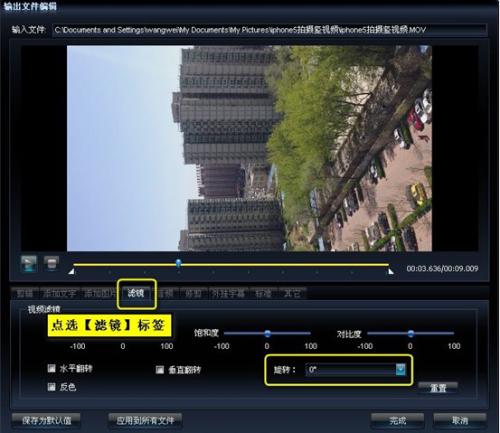Click the 饱和度 saturation slider handle

coord(267,333)
